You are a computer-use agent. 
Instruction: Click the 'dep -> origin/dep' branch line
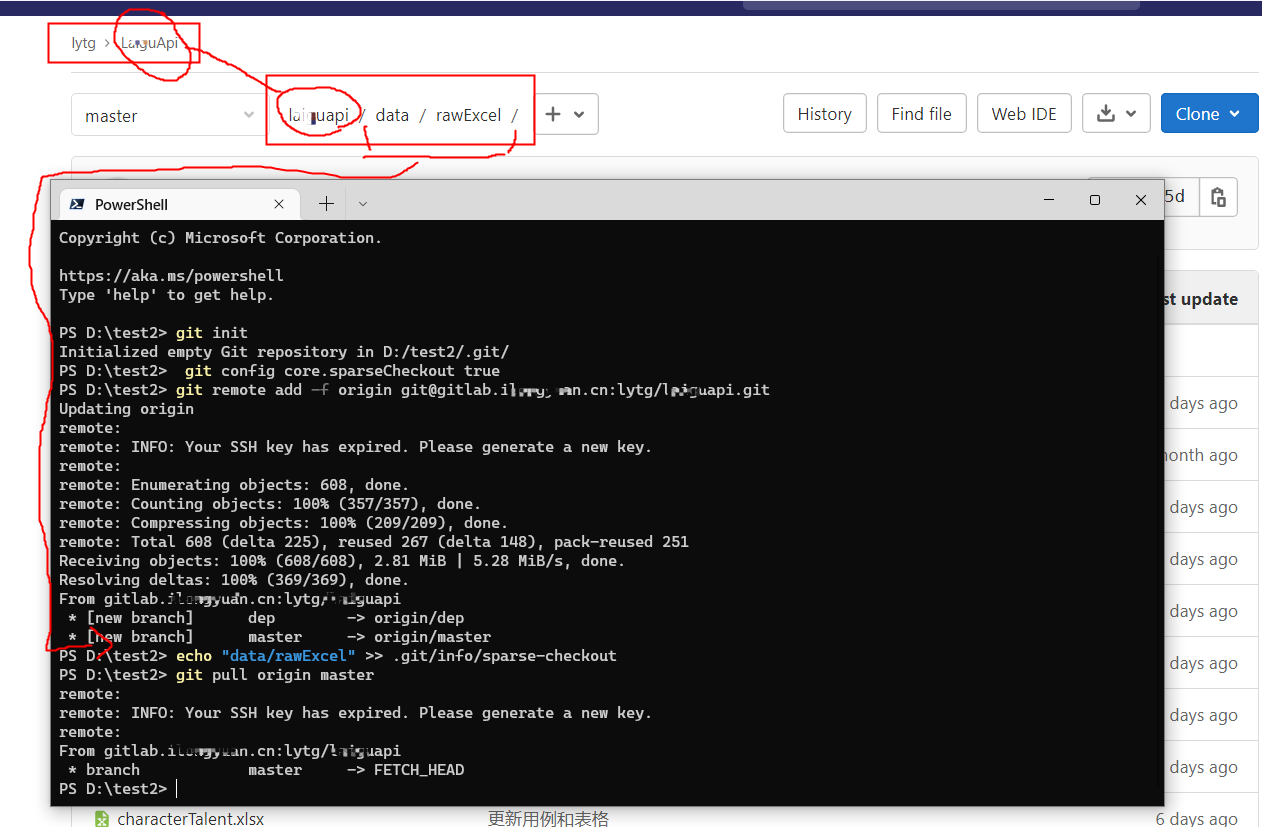click(x=265, y=618)
